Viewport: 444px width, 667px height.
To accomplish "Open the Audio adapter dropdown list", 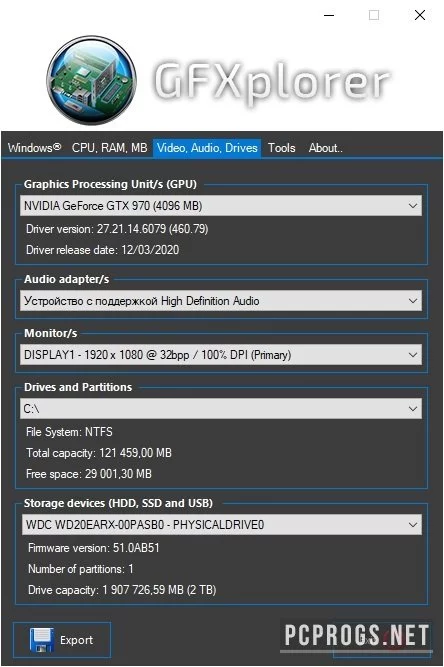I will point(221,301).
